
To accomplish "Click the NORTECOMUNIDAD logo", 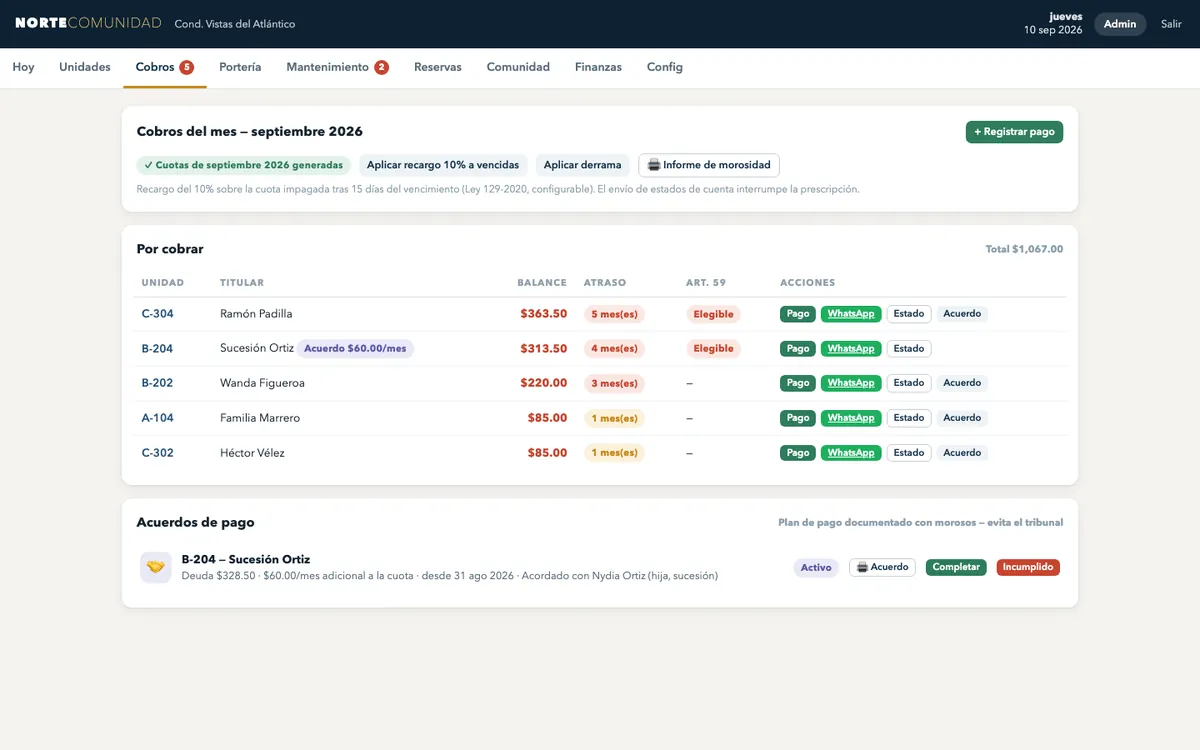I will pyautogui.click(x=88, y=23).
